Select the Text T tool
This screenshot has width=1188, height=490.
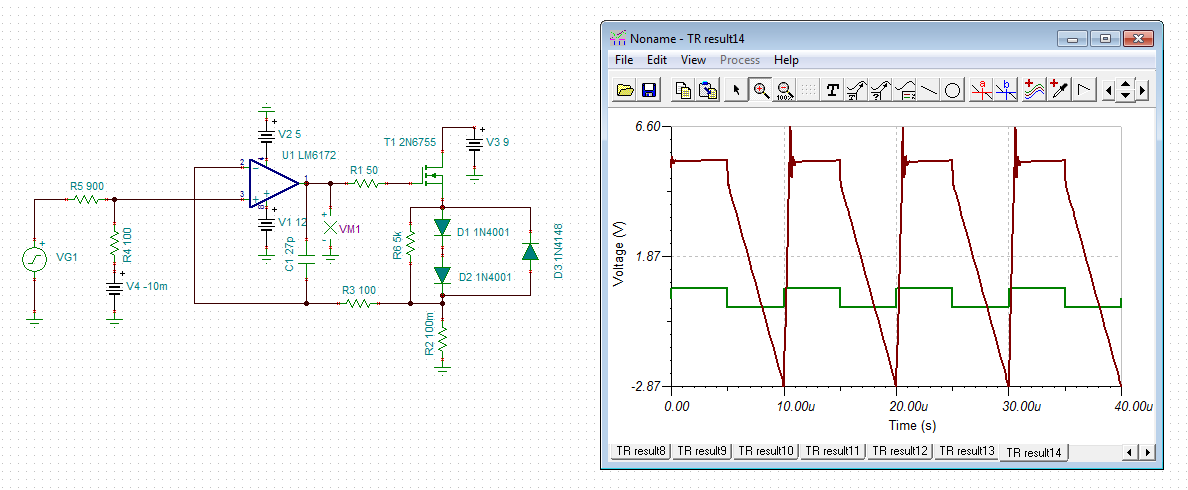point(833,90)
